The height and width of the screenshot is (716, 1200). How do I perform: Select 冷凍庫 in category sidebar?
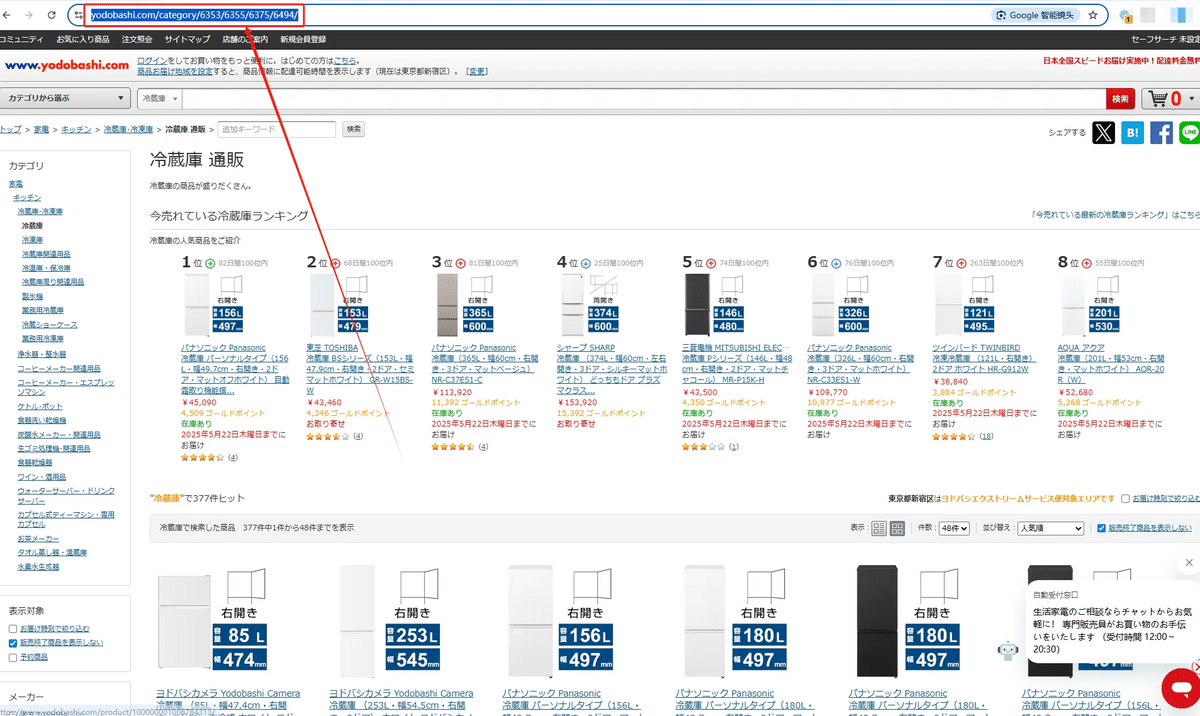[x=32, y=240]
